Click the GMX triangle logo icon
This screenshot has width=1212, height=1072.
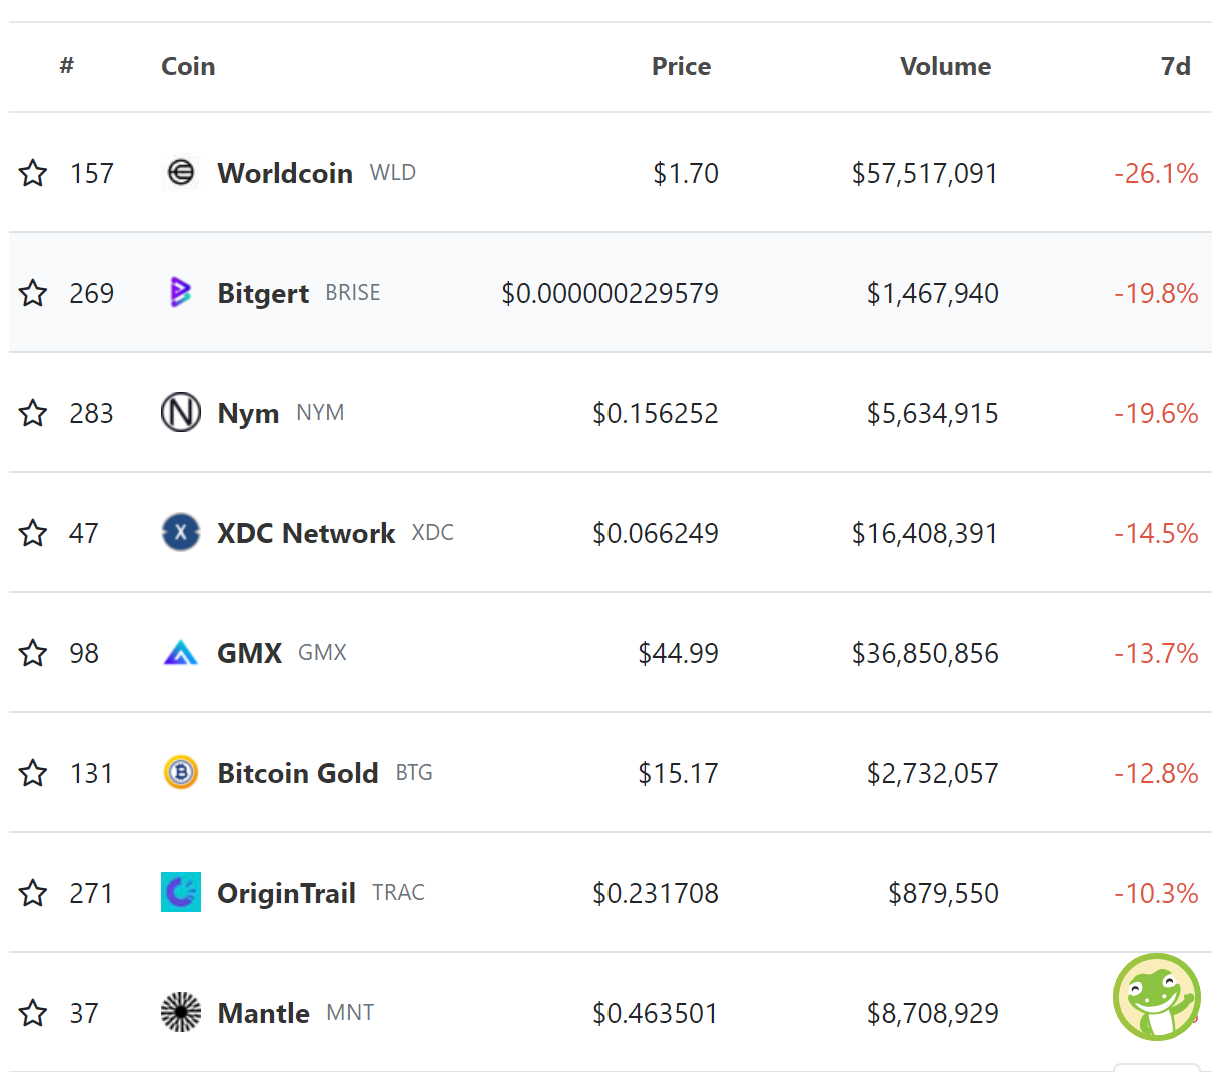(181, 653)
